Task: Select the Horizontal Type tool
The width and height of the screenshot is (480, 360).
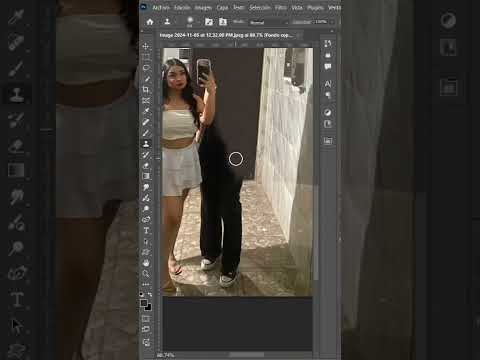Action: coord(146,231)
